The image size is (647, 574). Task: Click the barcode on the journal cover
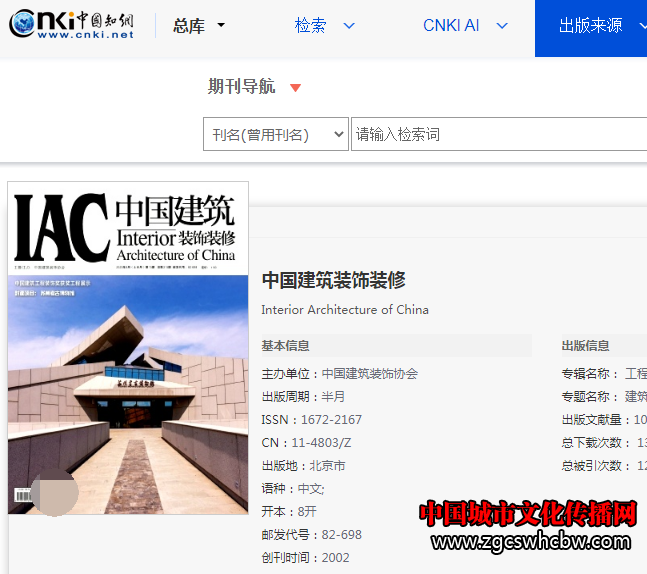22,495
